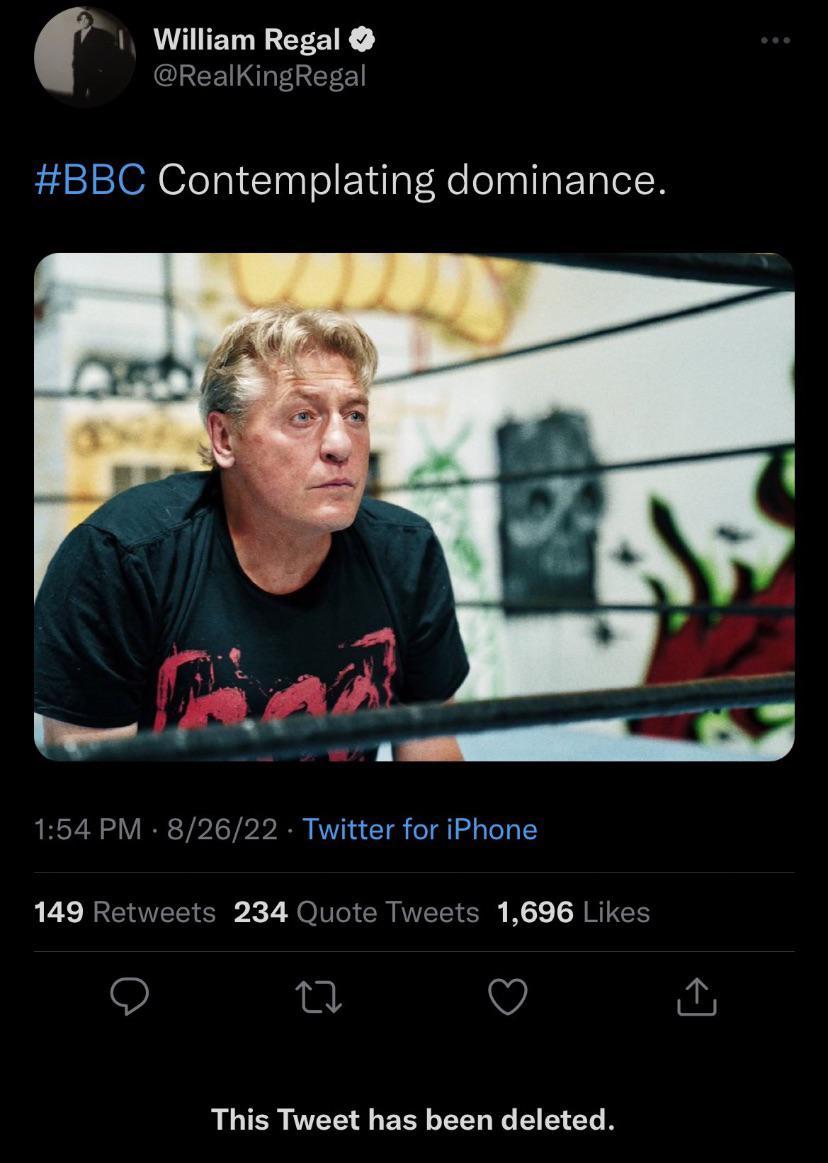View the 1,696 Likes list
The width and height of the screenshot is (828, 1163).
pos(574,912)
